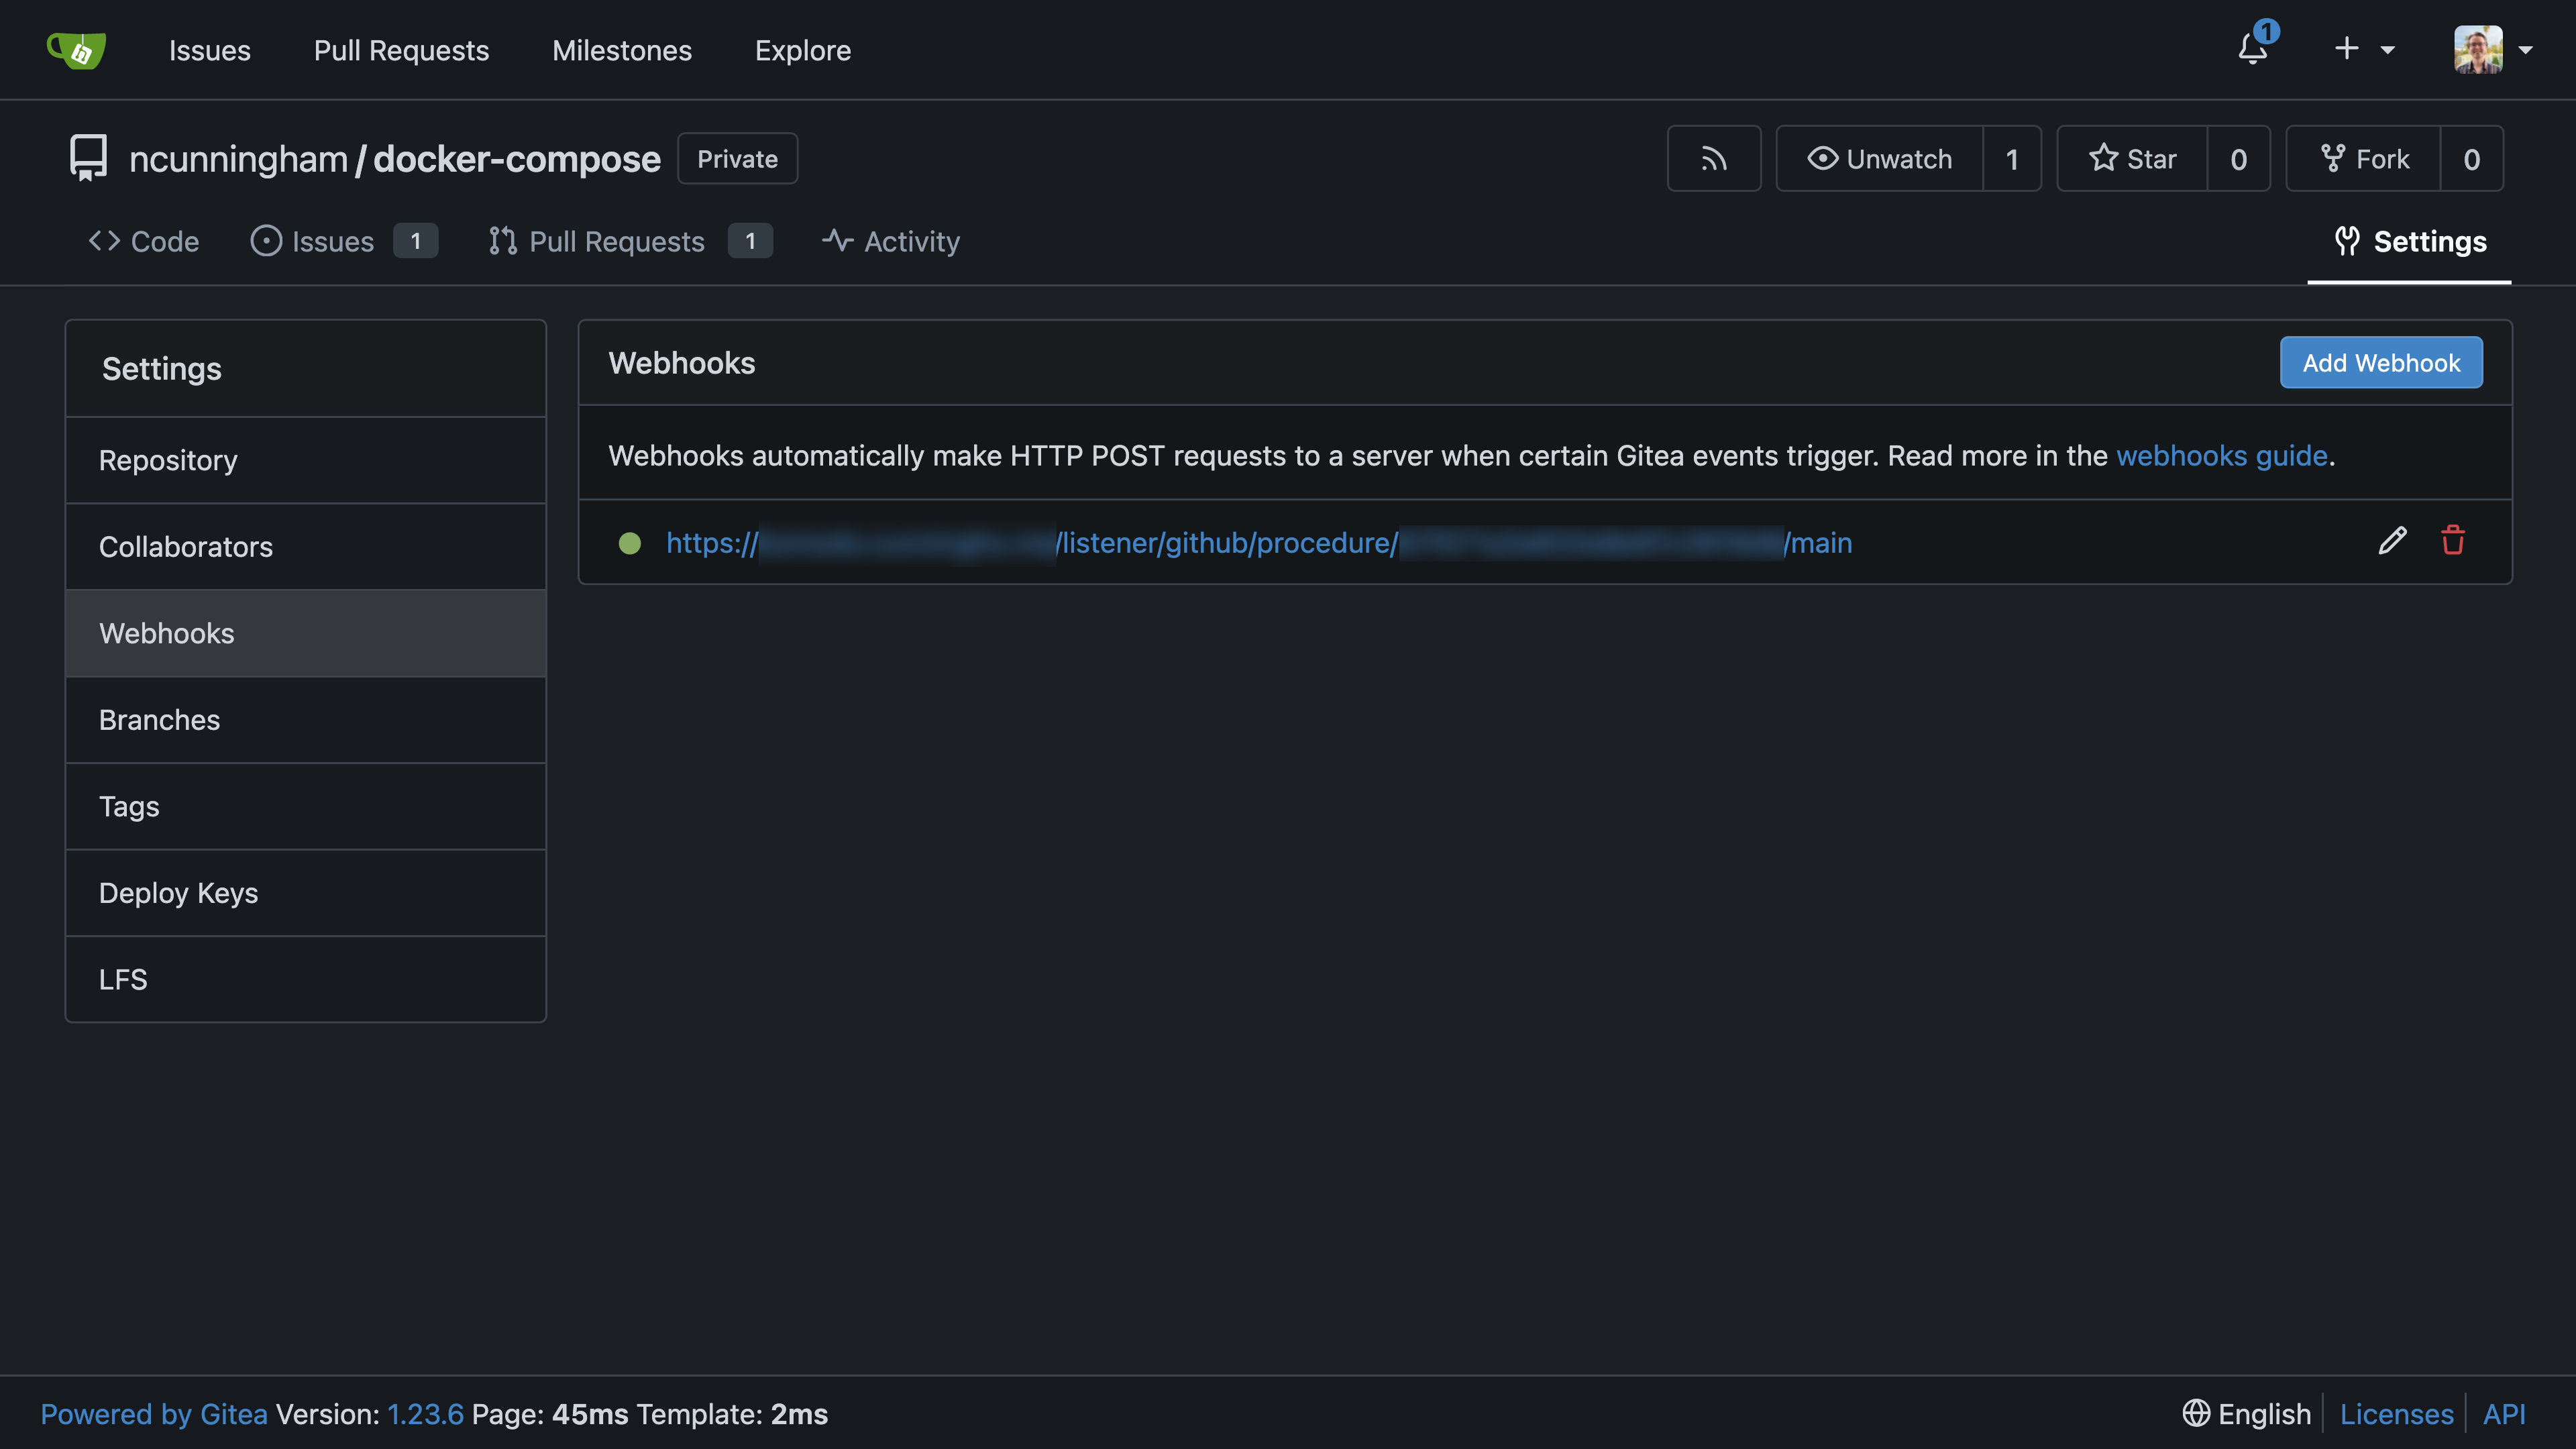Click the Private repository badge

click(737, 158)
